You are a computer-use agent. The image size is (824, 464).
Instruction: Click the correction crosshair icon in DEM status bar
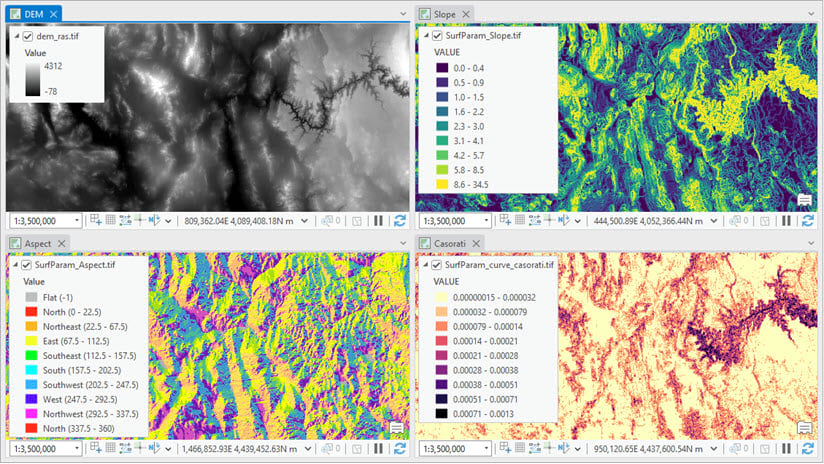140,220
